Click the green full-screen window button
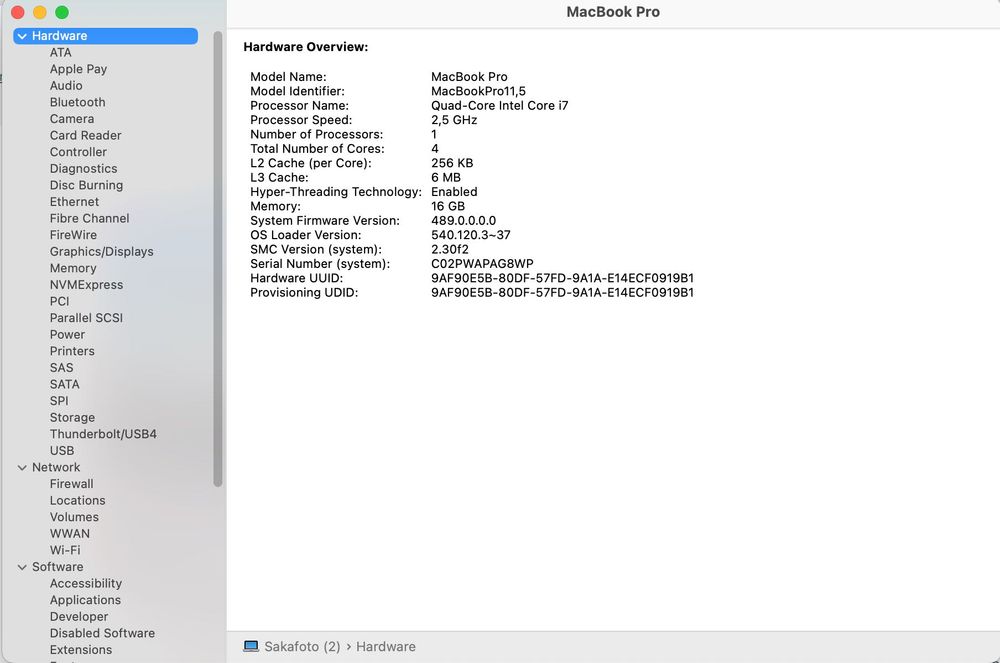The height and width of the screenshot is (663, 1000). (x=62, y=12)
